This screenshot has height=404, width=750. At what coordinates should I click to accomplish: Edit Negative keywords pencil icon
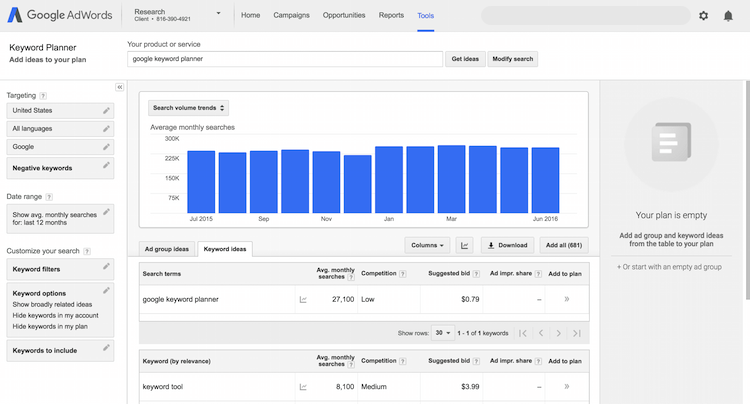pyautogui.click(x=106, y=165)
